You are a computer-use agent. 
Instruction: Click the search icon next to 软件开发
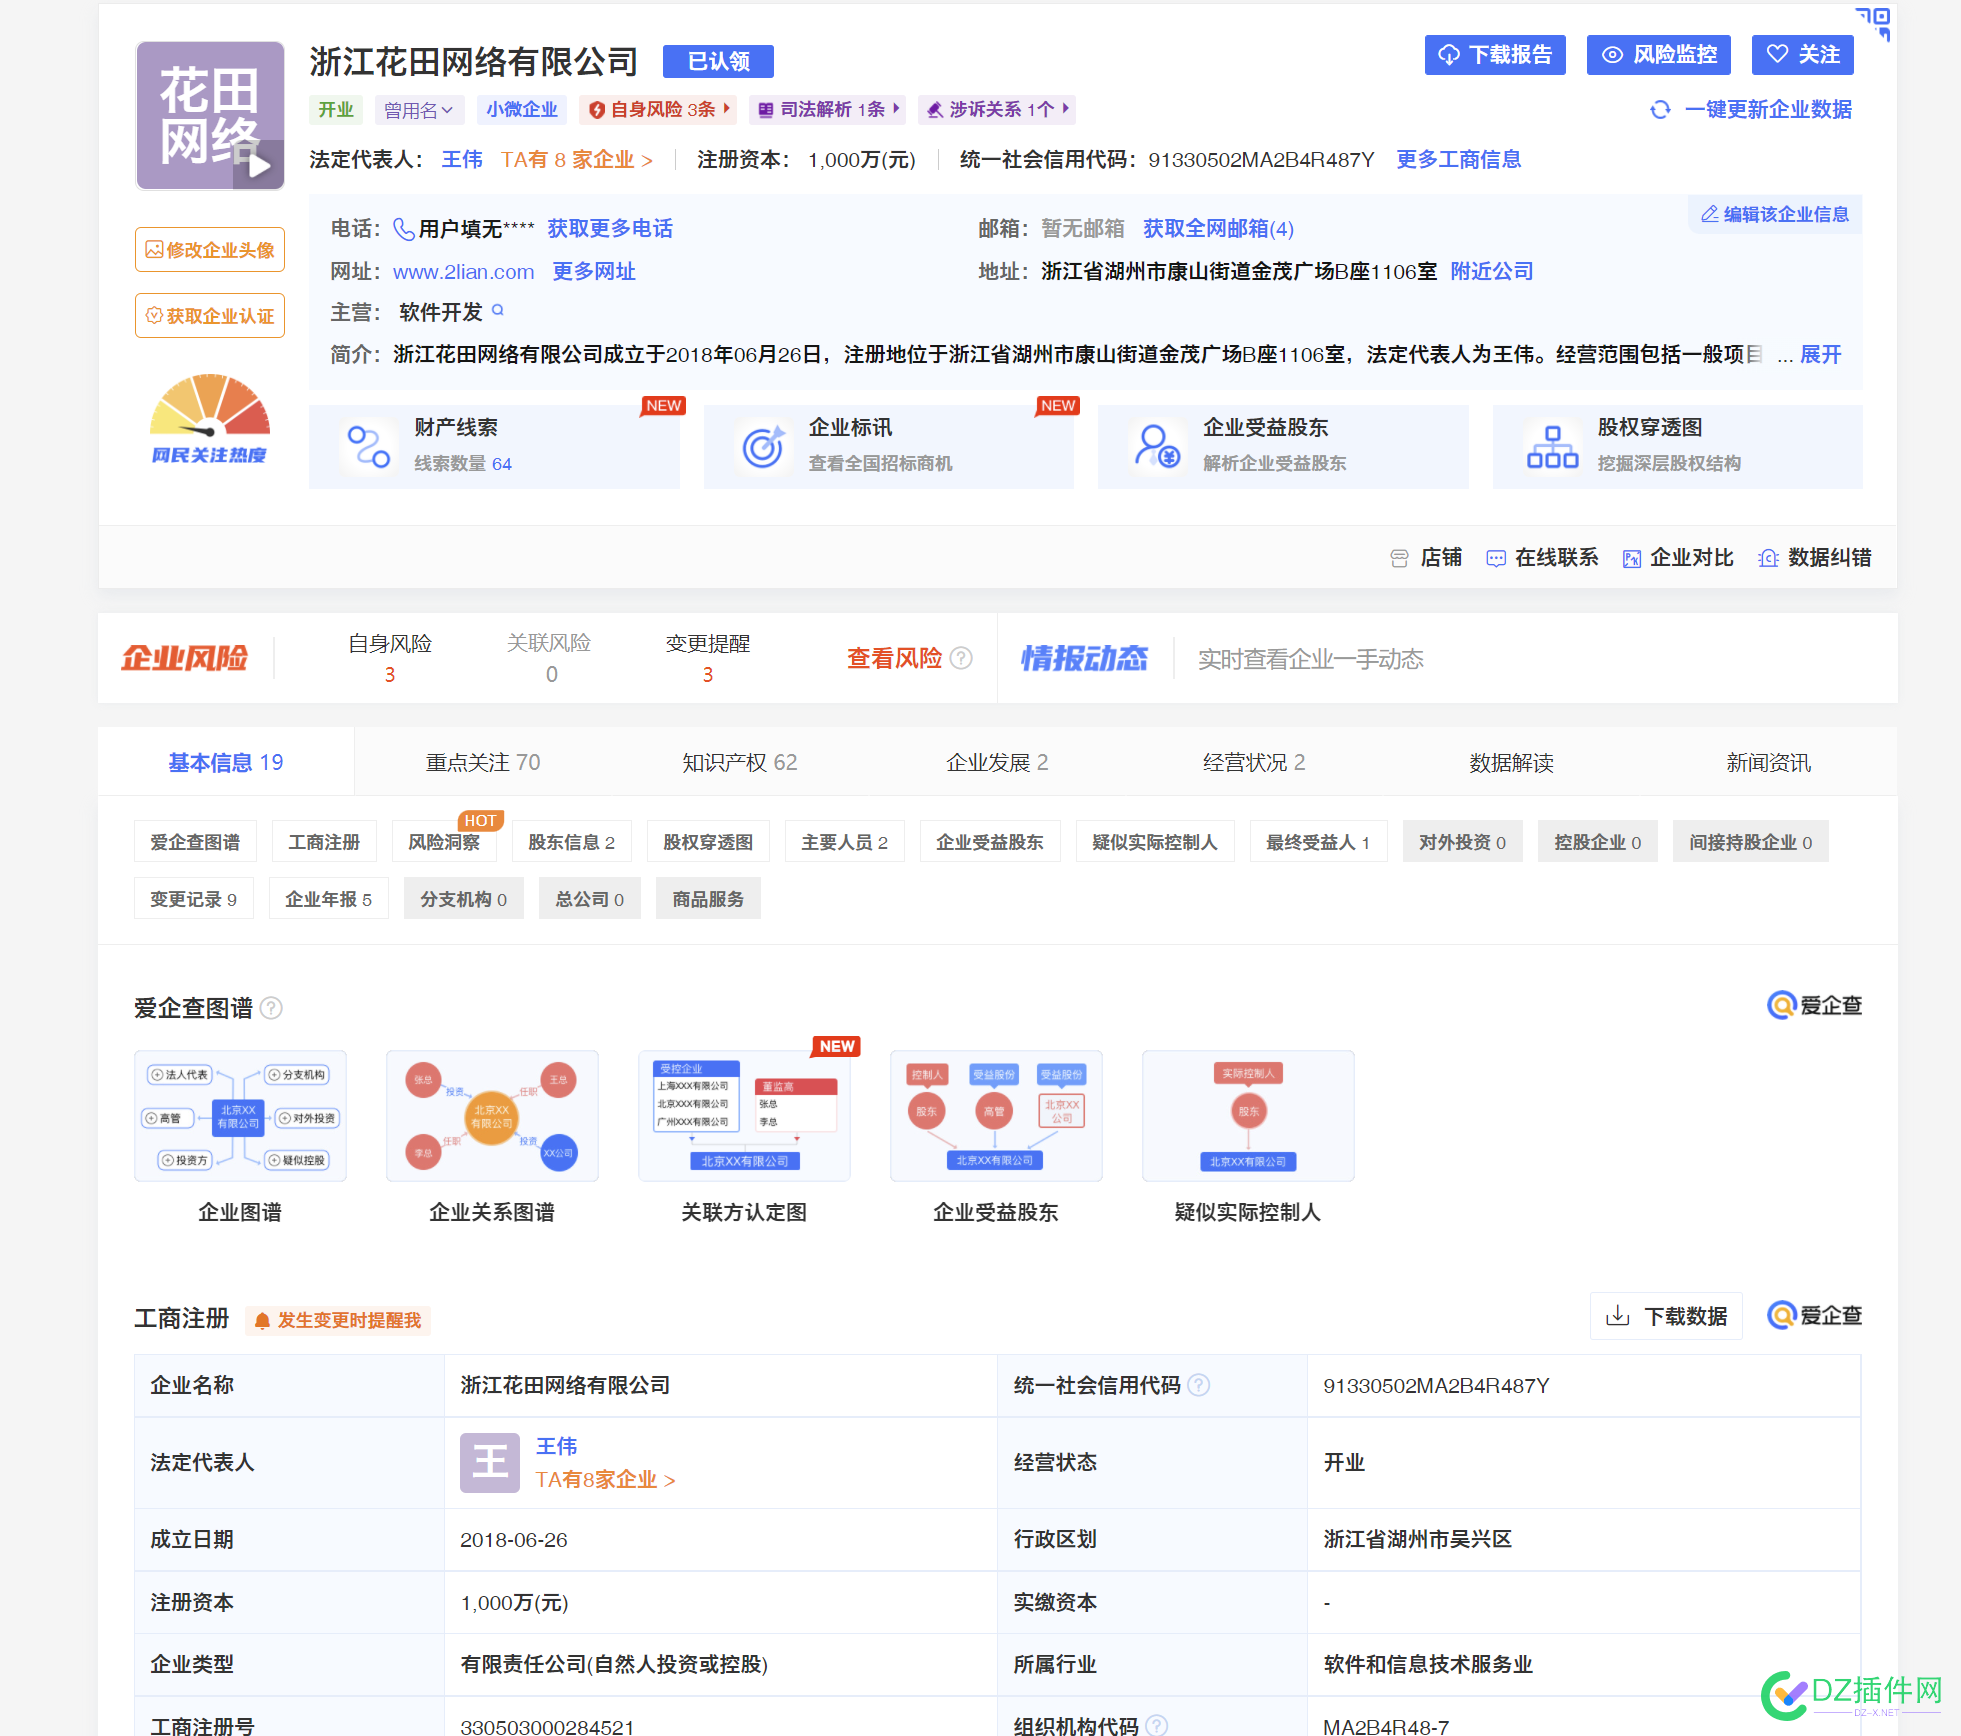tap(498, 311)
